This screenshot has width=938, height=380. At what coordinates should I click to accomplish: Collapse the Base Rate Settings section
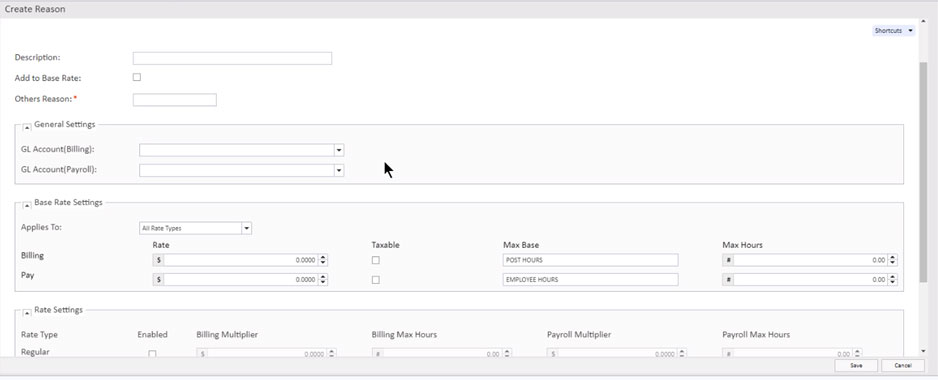27,205
